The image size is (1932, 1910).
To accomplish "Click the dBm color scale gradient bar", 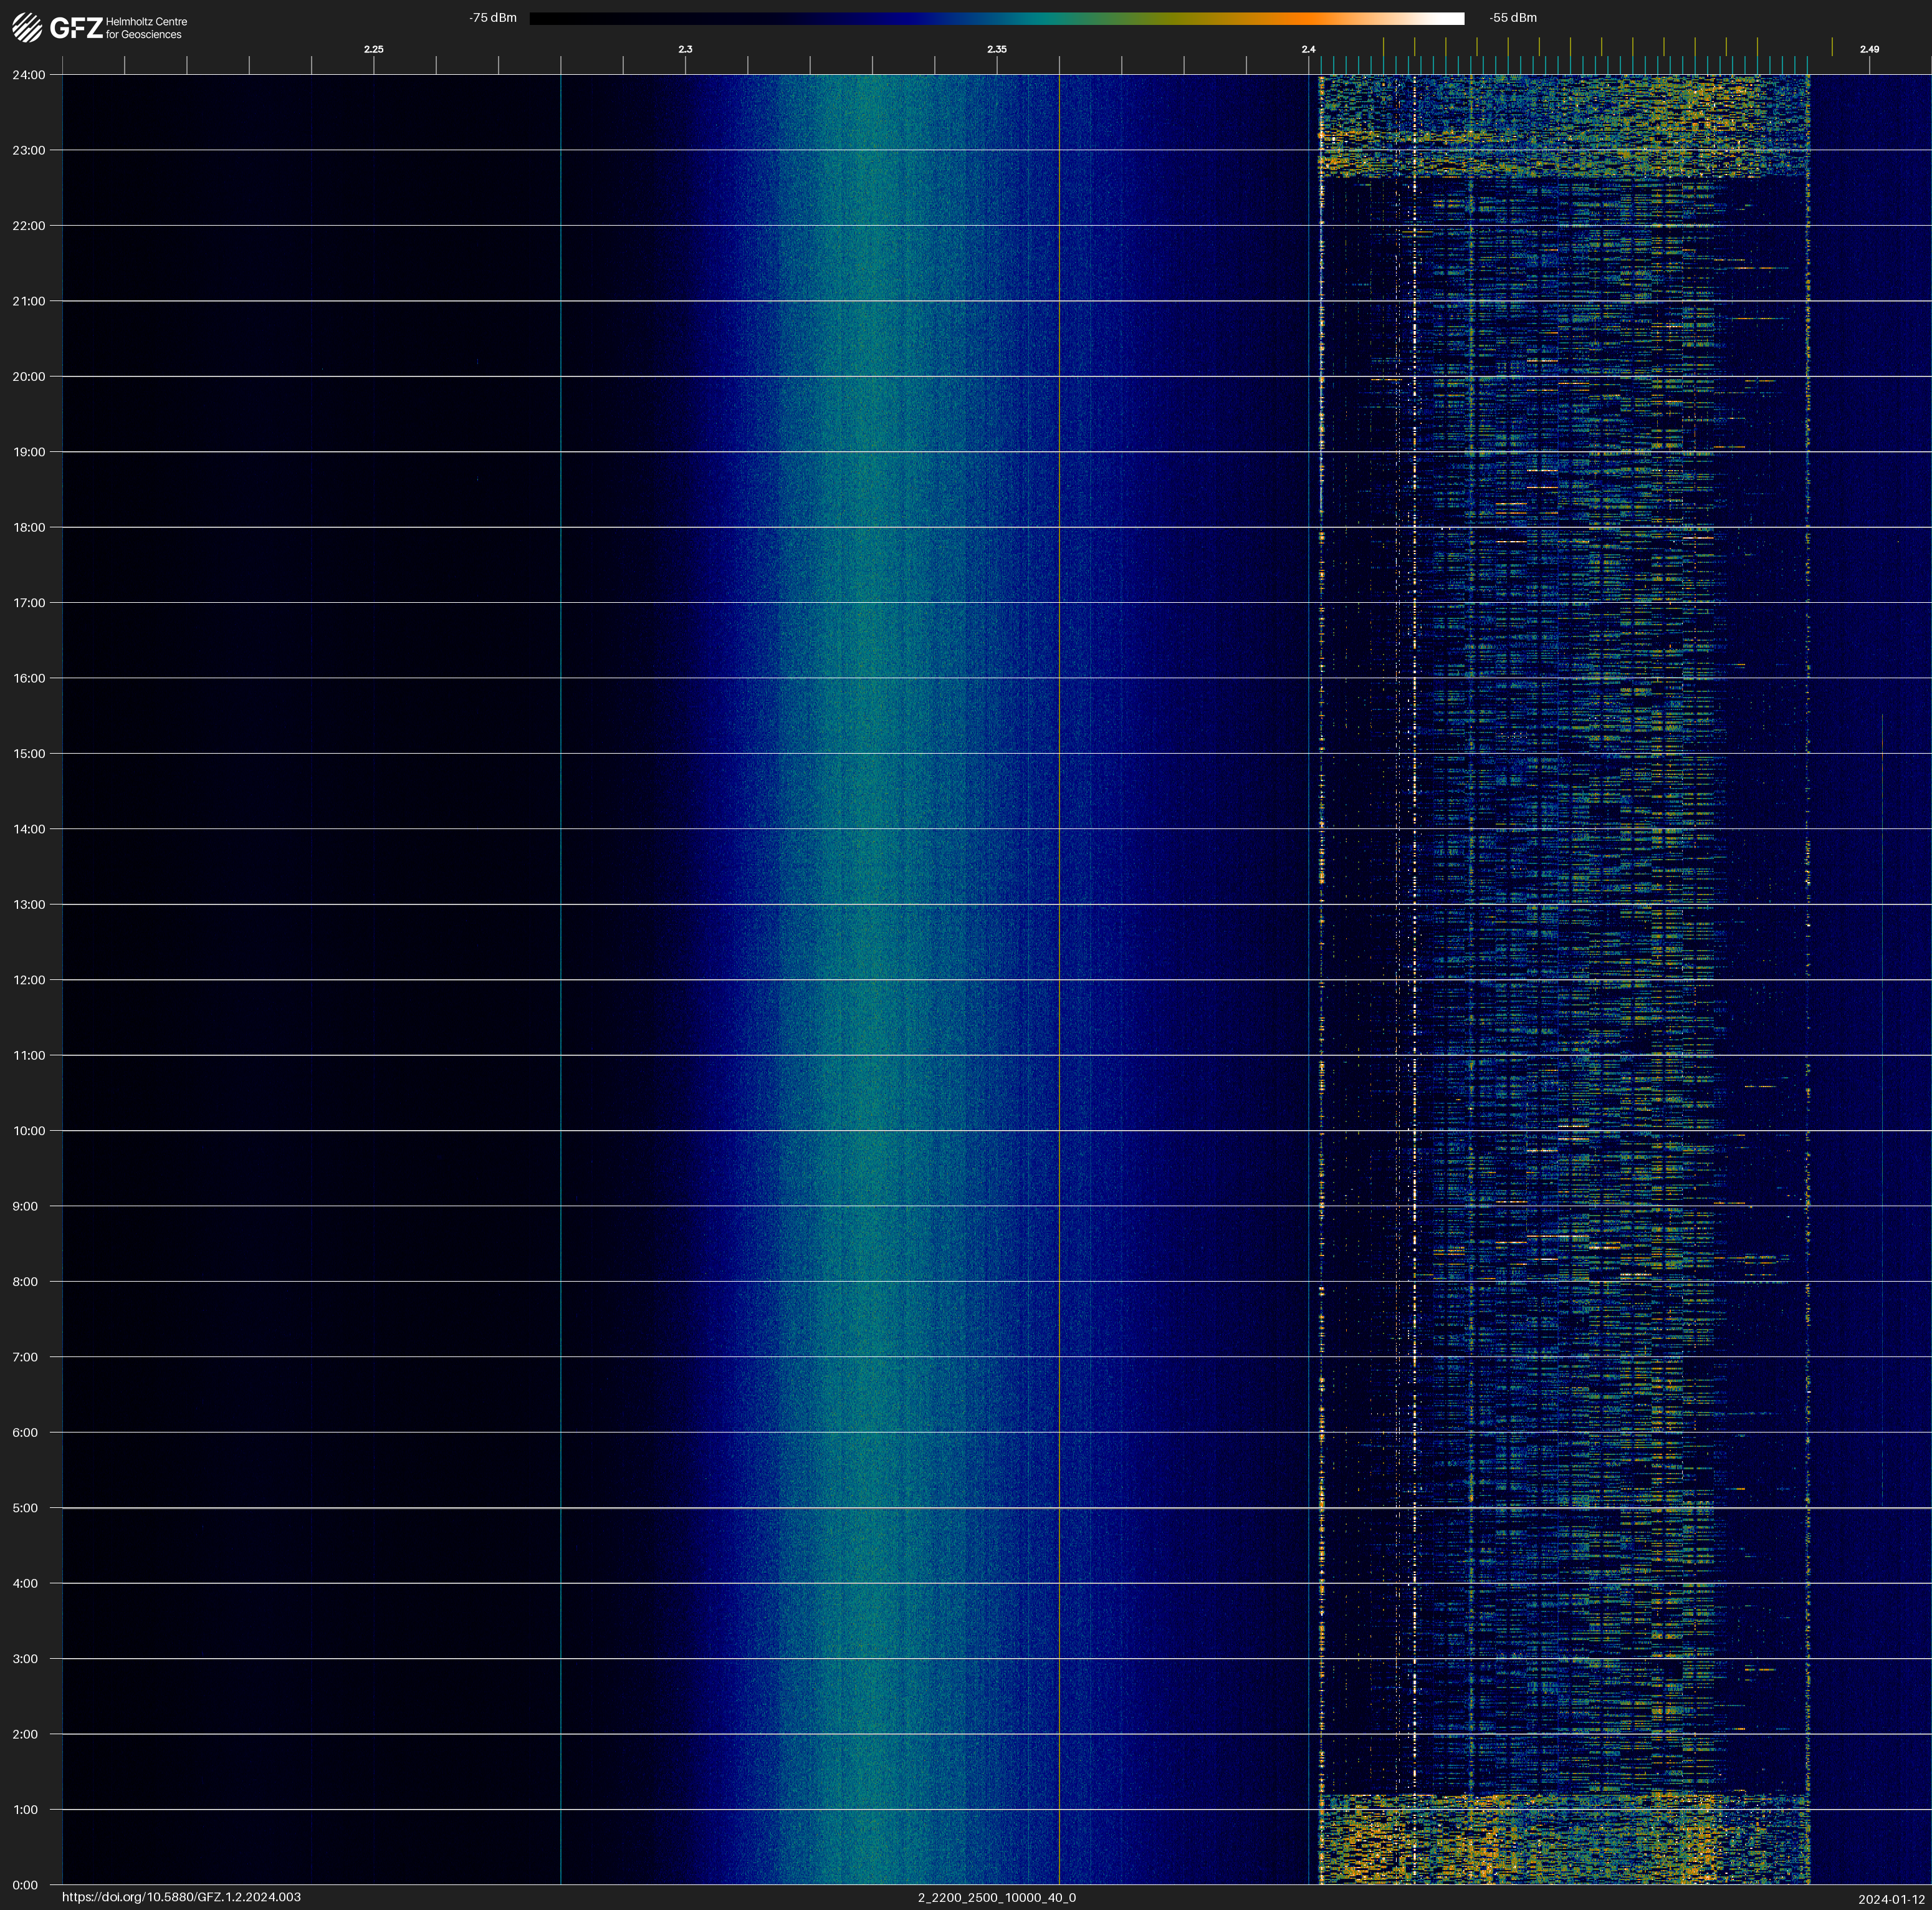I will [x=996, y=18].
